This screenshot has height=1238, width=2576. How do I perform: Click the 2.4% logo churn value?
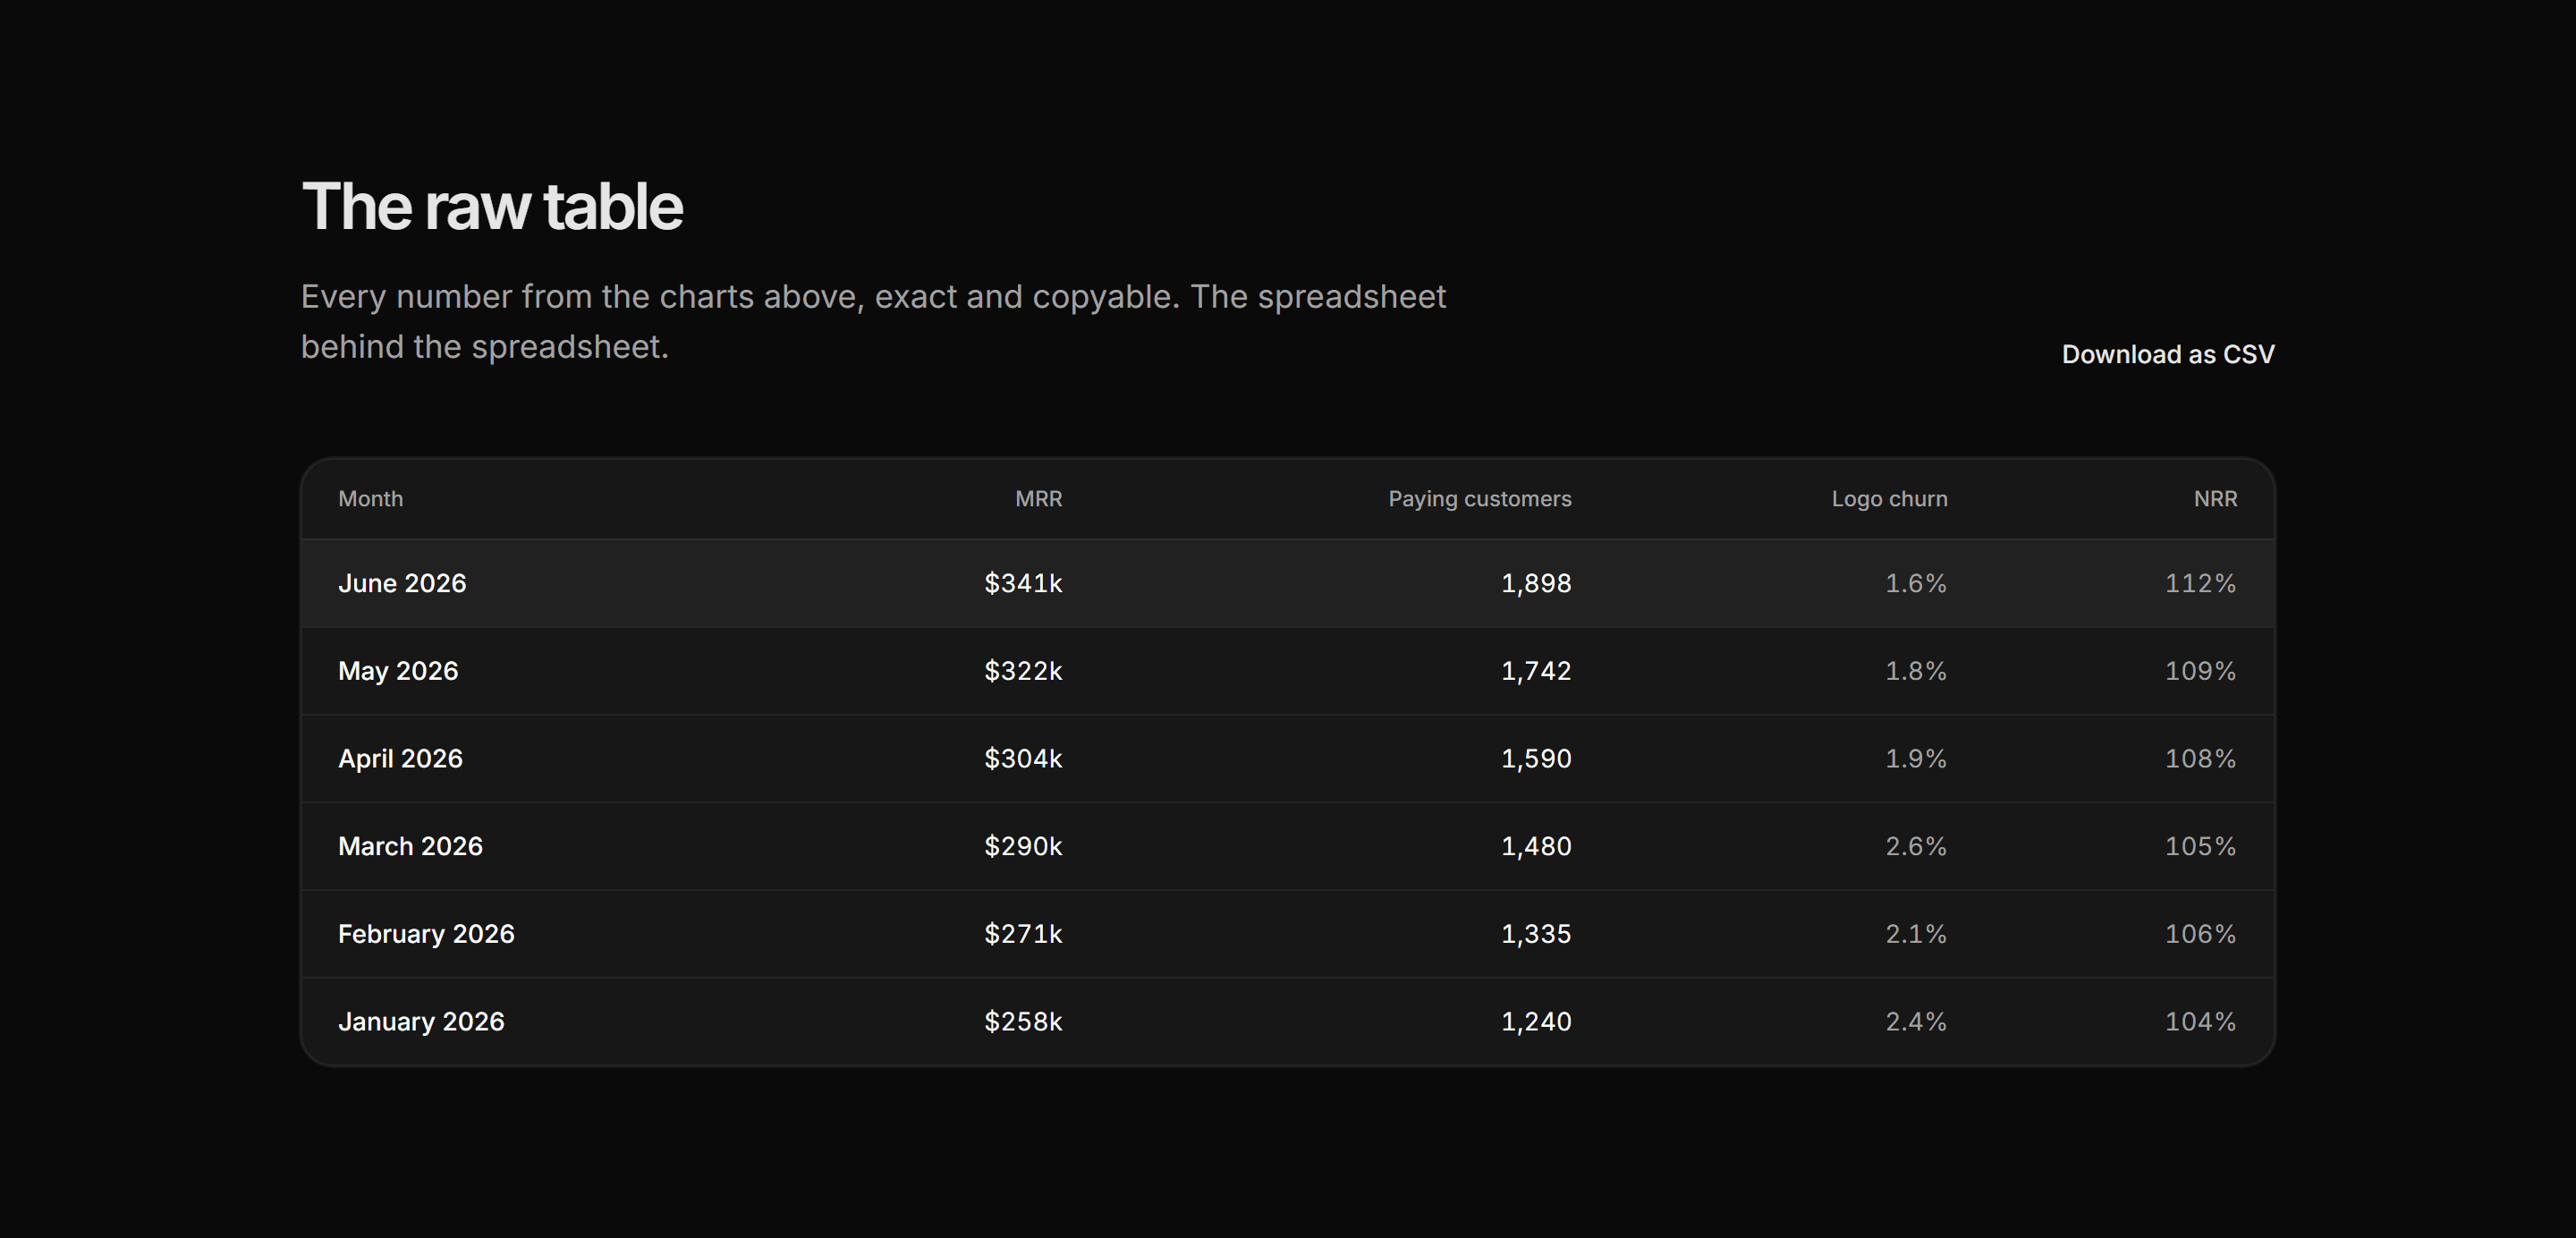(x=1916, y=1021)
